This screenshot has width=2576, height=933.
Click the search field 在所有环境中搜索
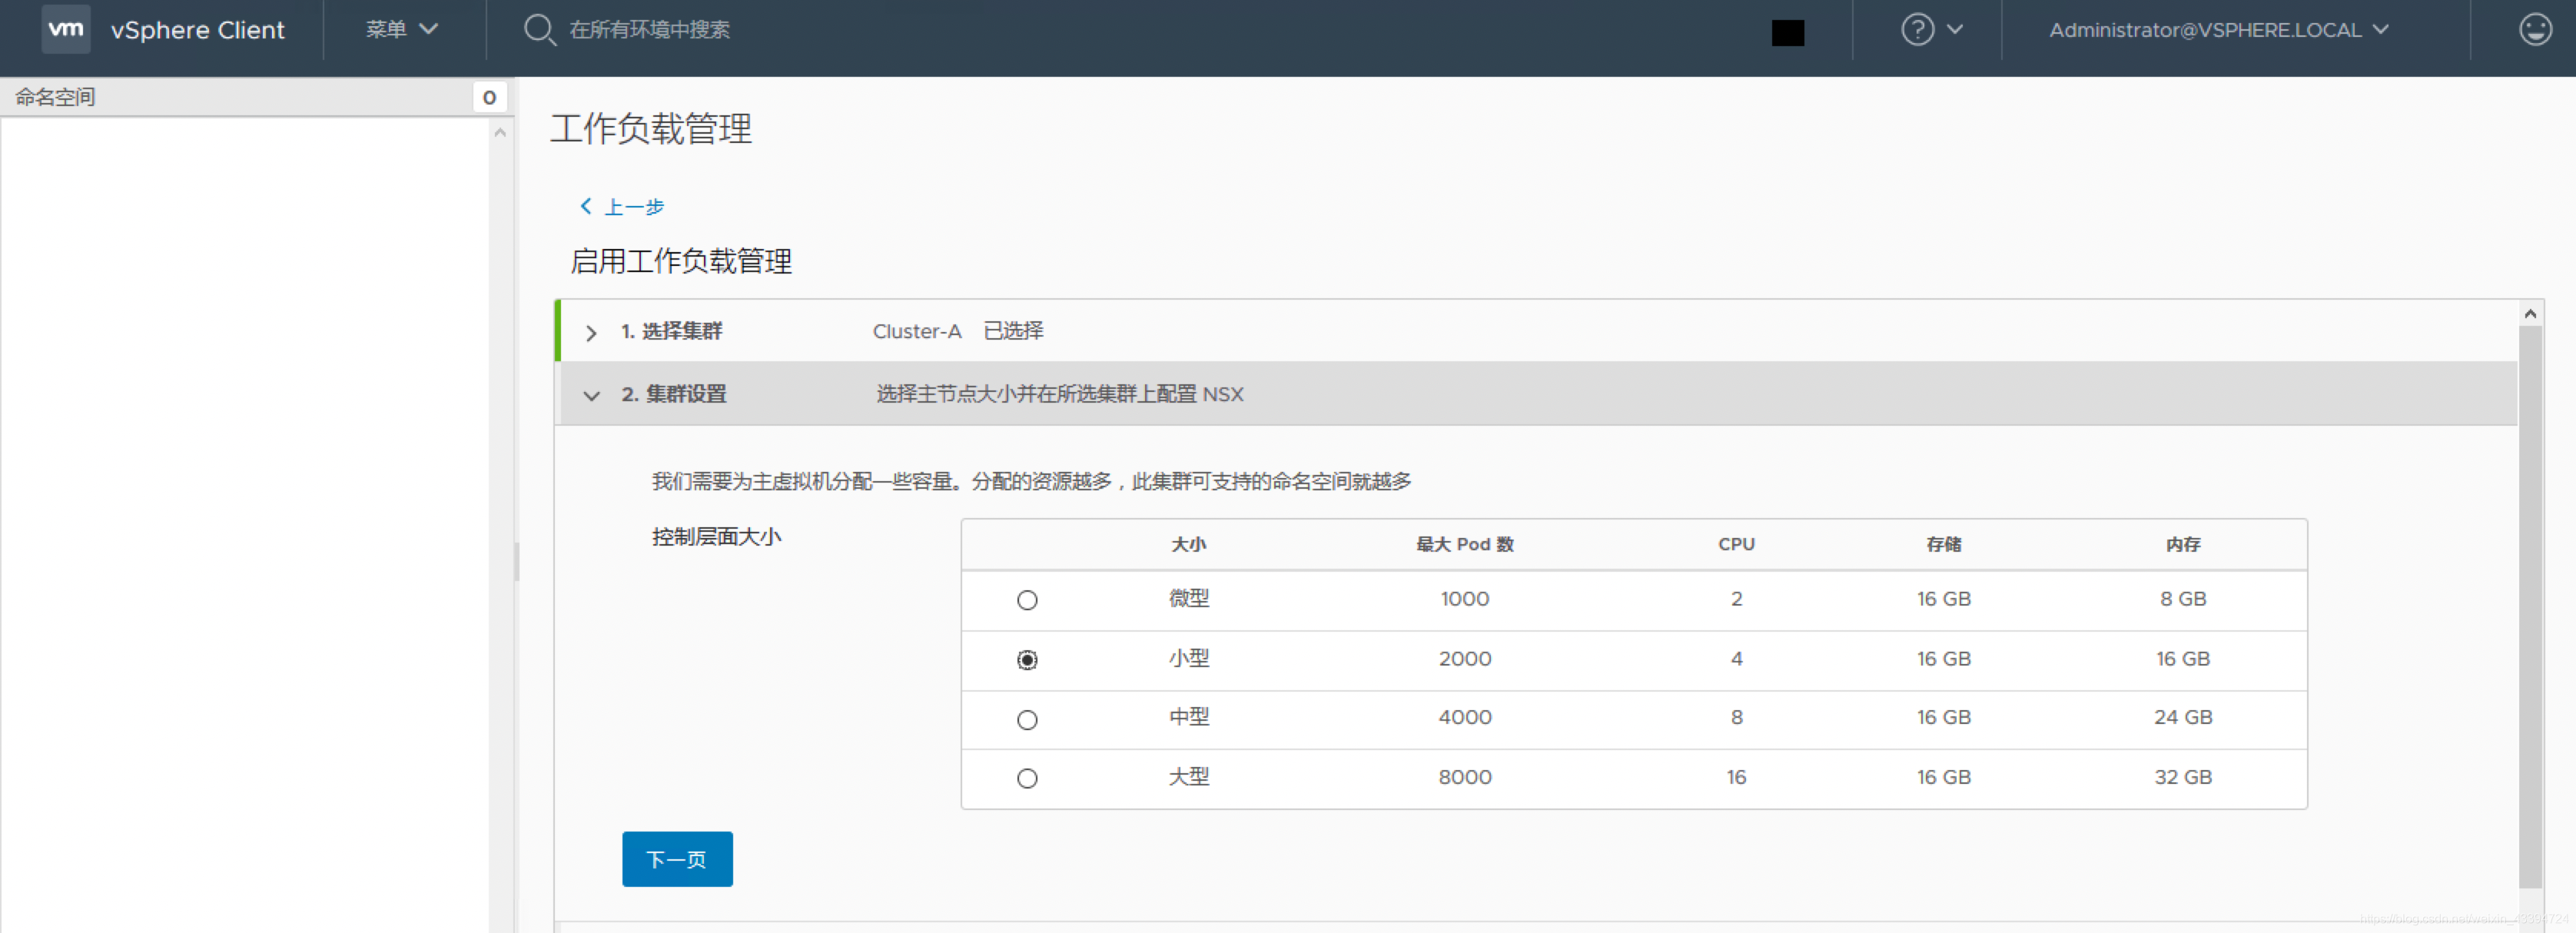coord(649,30)
